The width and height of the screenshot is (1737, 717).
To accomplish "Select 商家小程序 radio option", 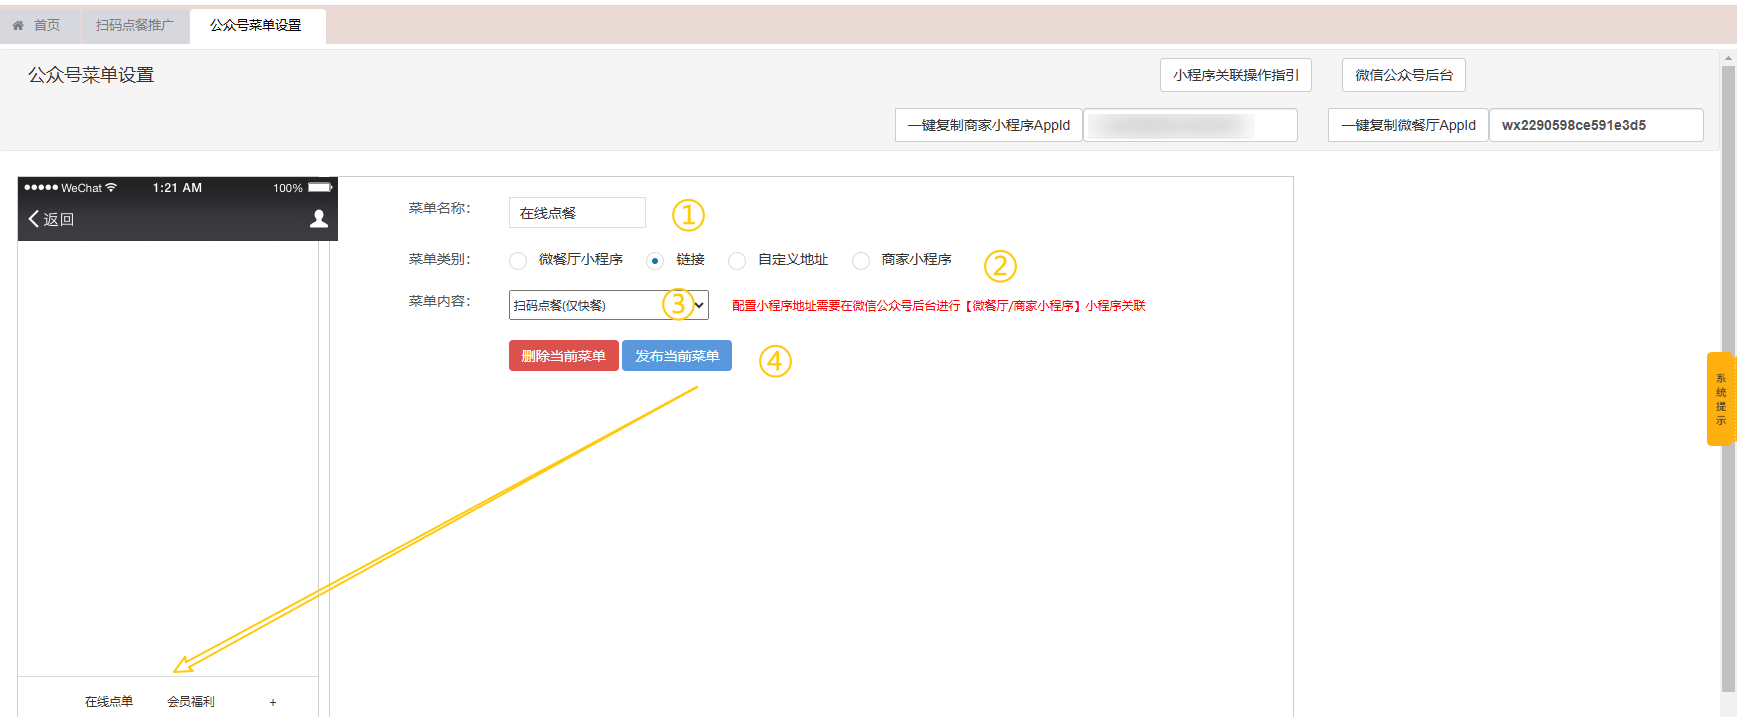I will coord(861,260).
